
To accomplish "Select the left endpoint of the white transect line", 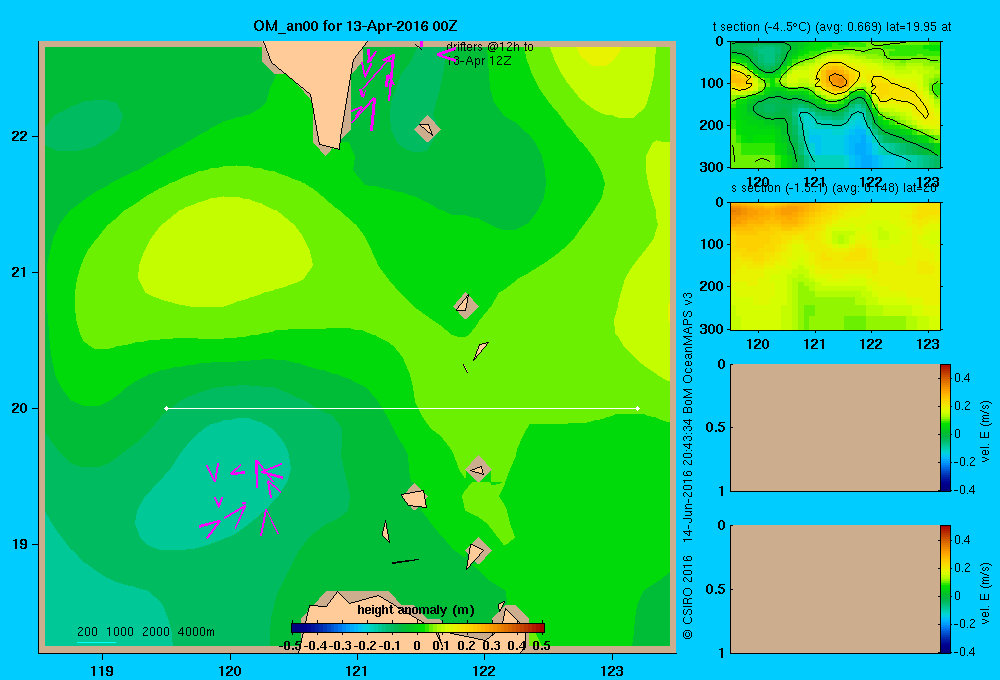I will point(166,408).
